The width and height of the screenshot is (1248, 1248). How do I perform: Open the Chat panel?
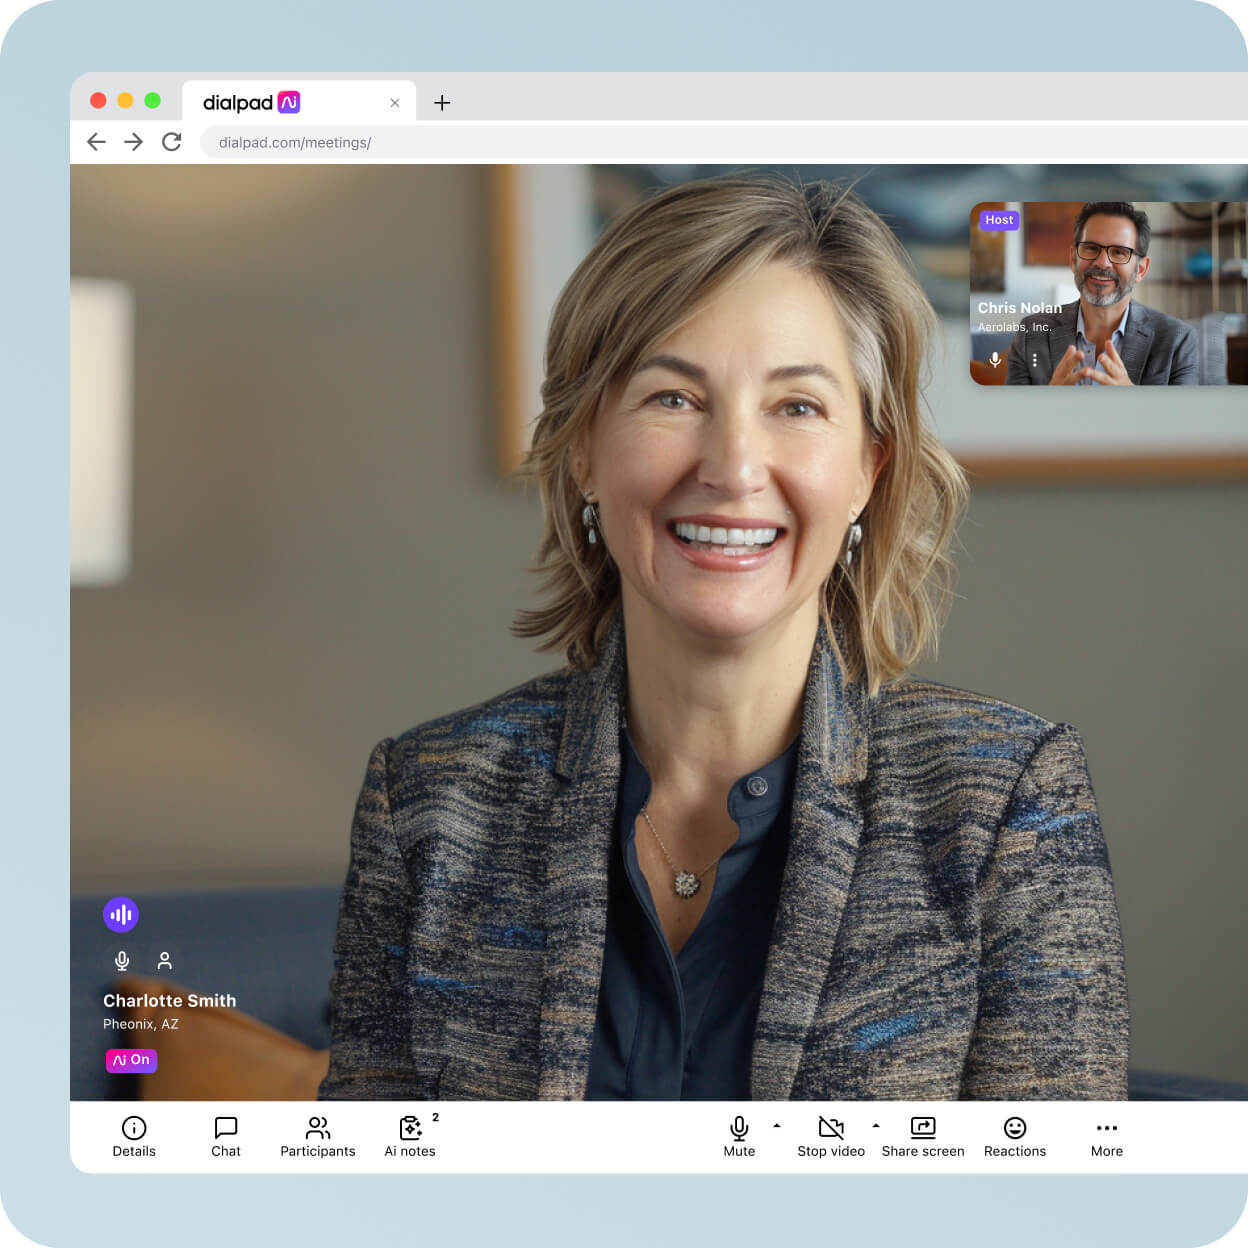coord(225,1135)
